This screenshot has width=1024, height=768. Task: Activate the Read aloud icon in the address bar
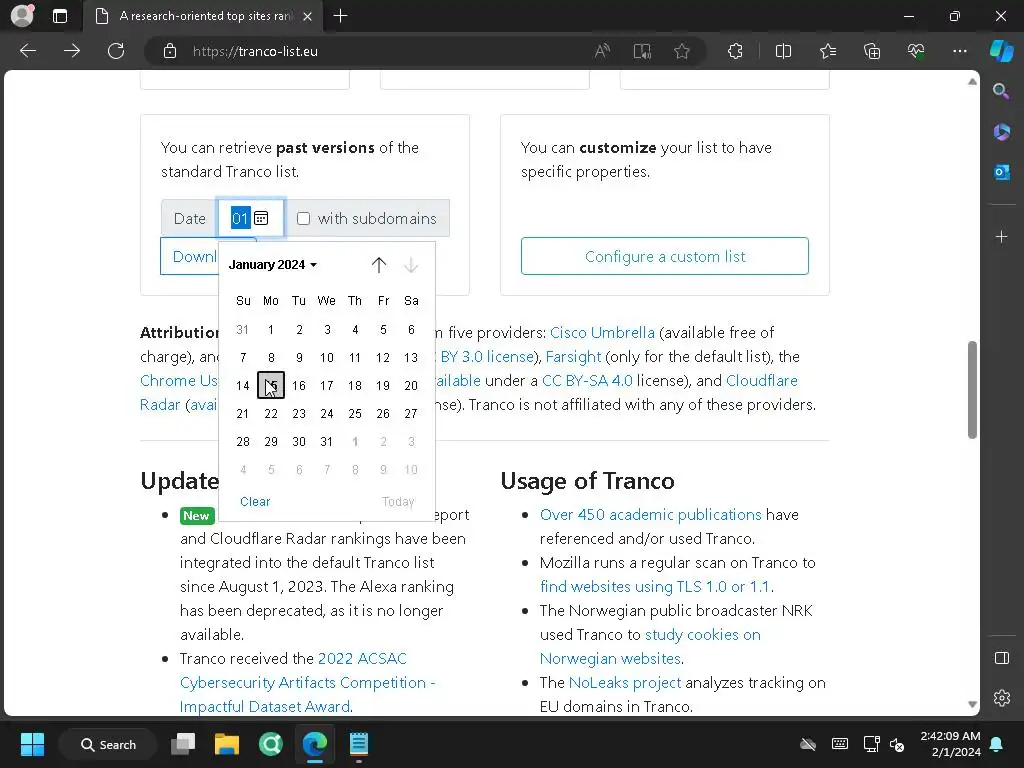click(x=602, y=51)
